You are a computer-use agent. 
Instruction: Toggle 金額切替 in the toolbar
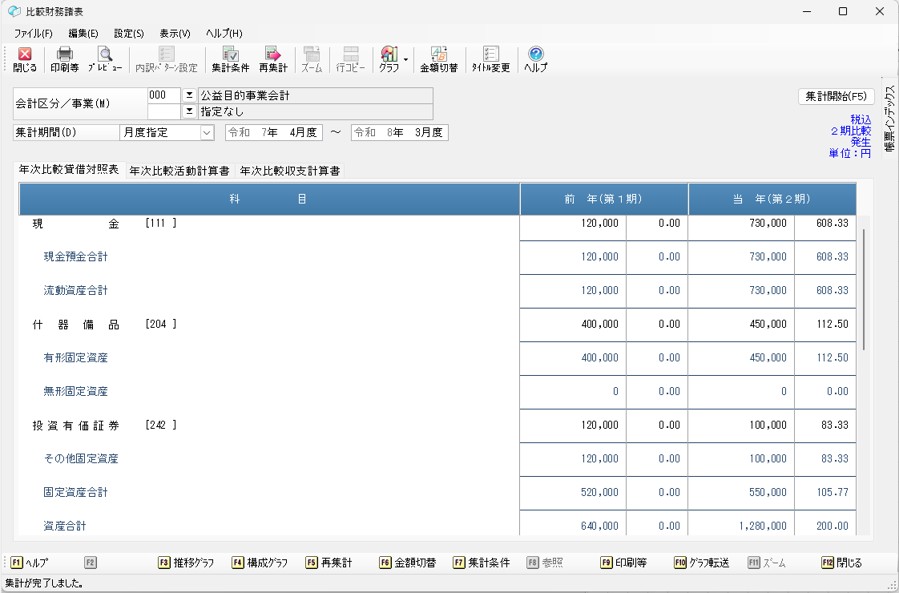[438, 59]
